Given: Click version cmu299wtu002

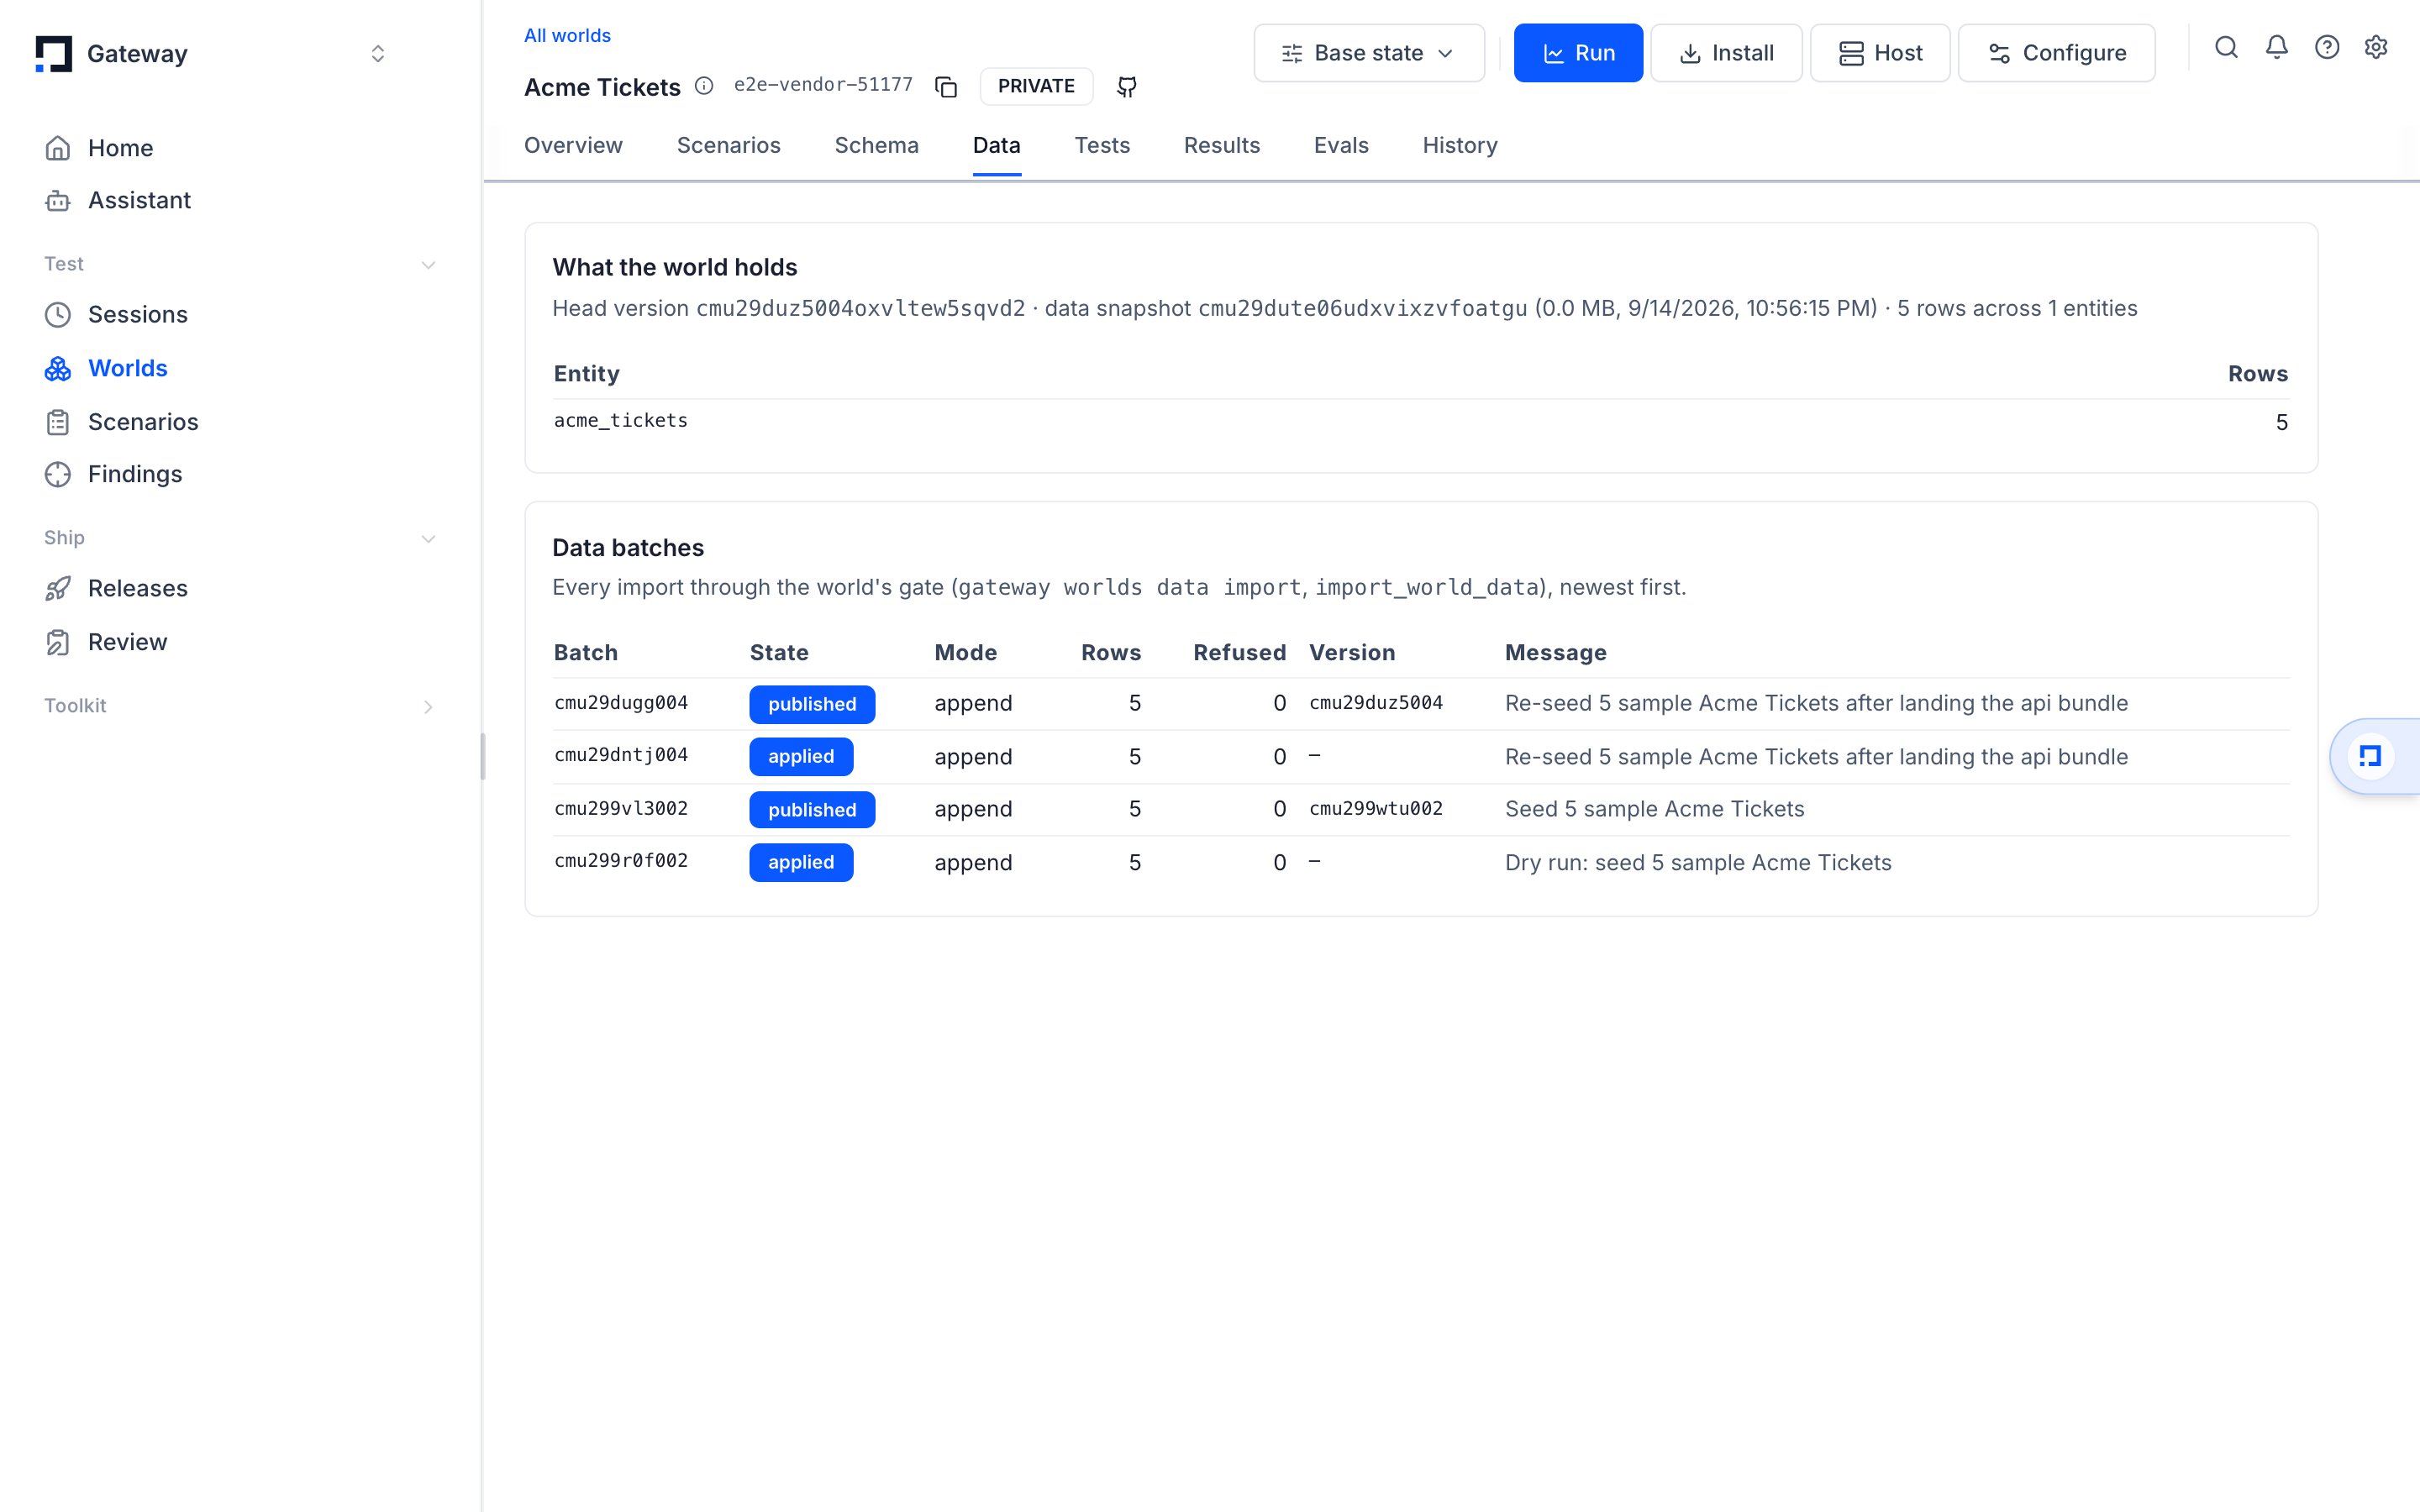Looking at the screenshot, I should click(x=1376, y=809).
